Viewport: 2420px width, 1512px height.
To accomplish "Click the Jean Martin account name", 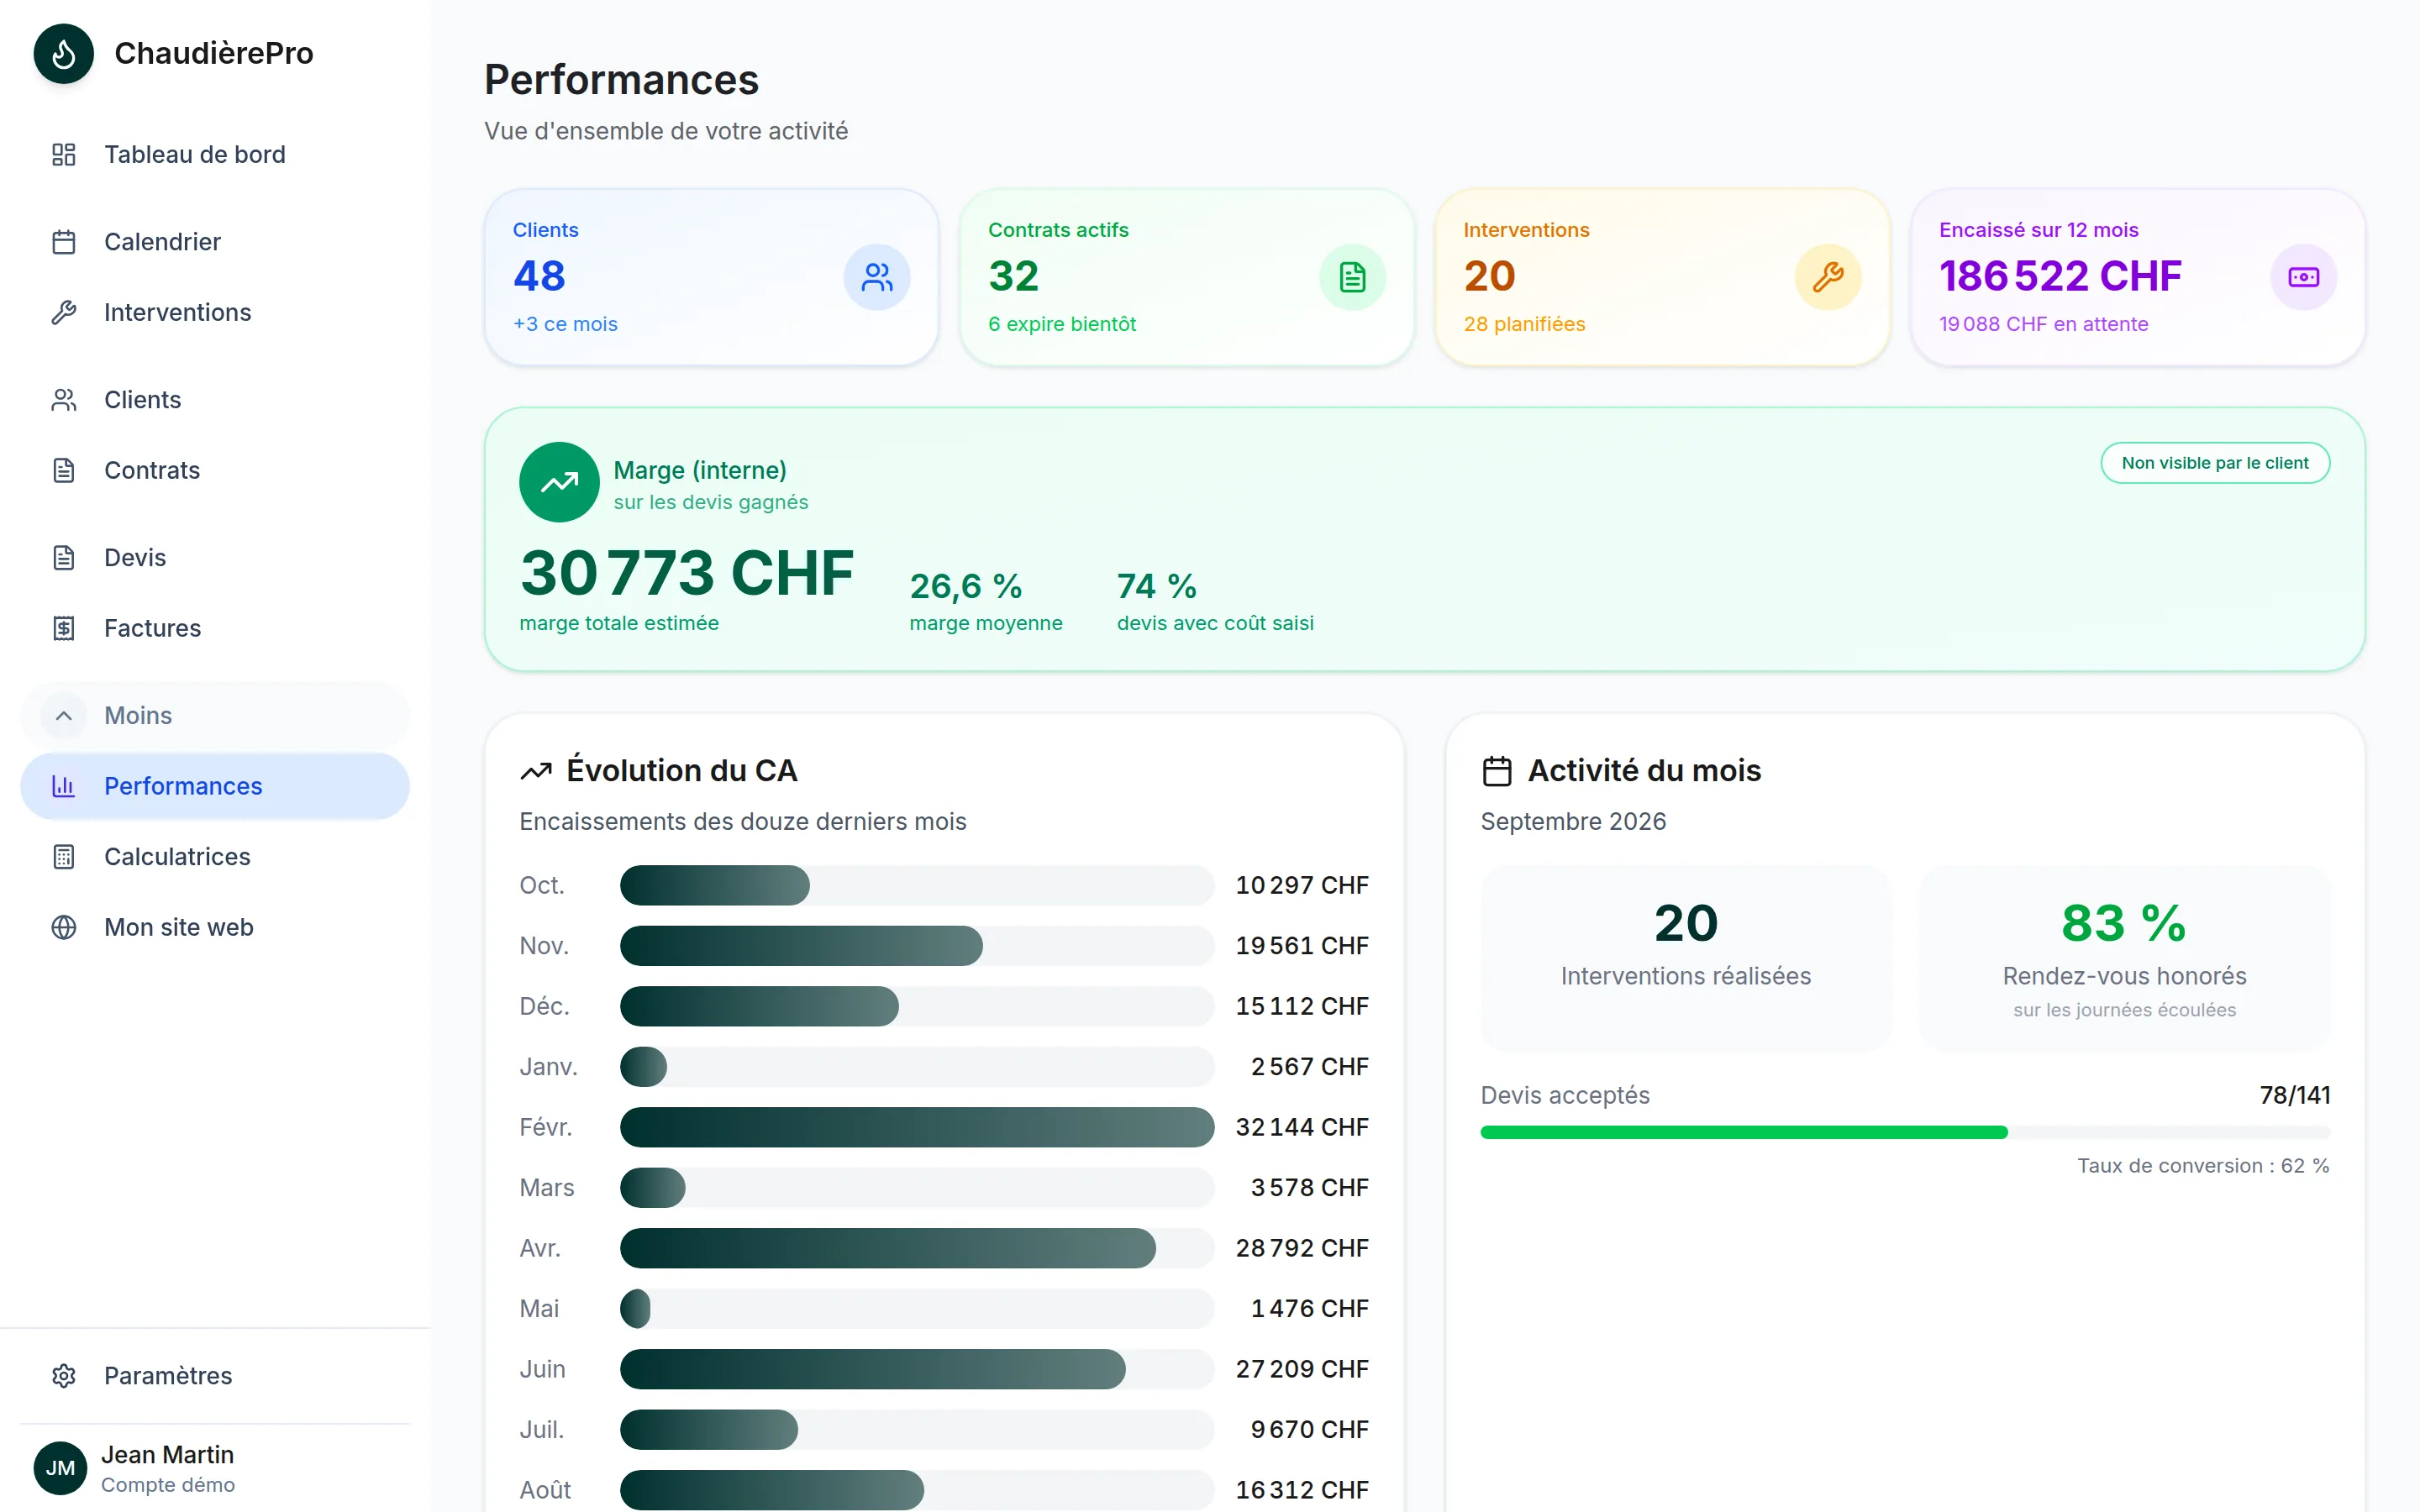I will [167, 1455].
